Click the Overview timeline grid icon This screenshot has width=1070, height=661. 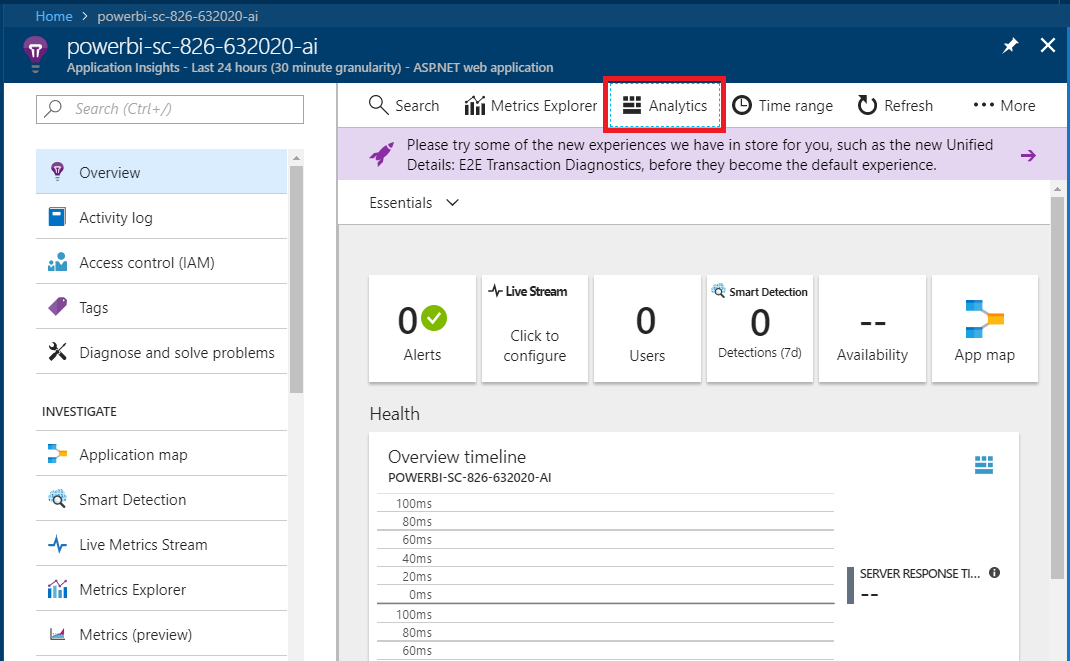coord(984,465)
